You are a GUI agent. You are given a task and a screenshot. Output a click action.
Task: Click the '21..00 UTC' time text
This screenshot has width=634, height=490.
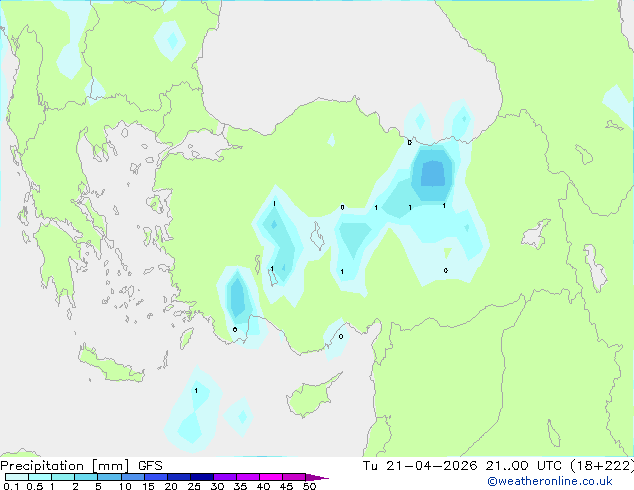point(524,466)
